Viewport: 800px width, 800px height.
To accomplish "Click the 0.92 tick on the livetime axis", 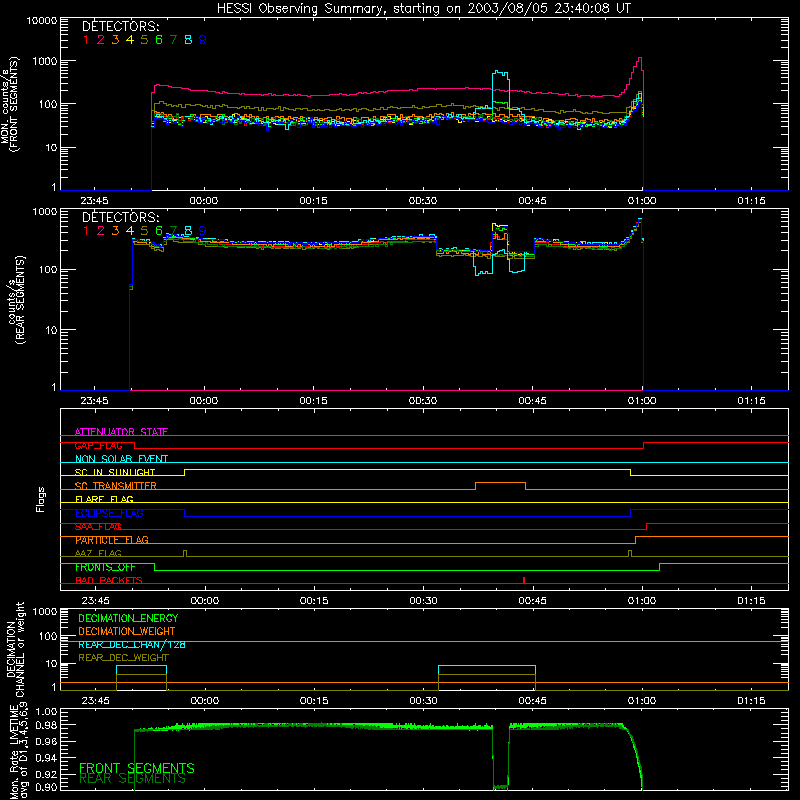I will [x=46, y=774].
